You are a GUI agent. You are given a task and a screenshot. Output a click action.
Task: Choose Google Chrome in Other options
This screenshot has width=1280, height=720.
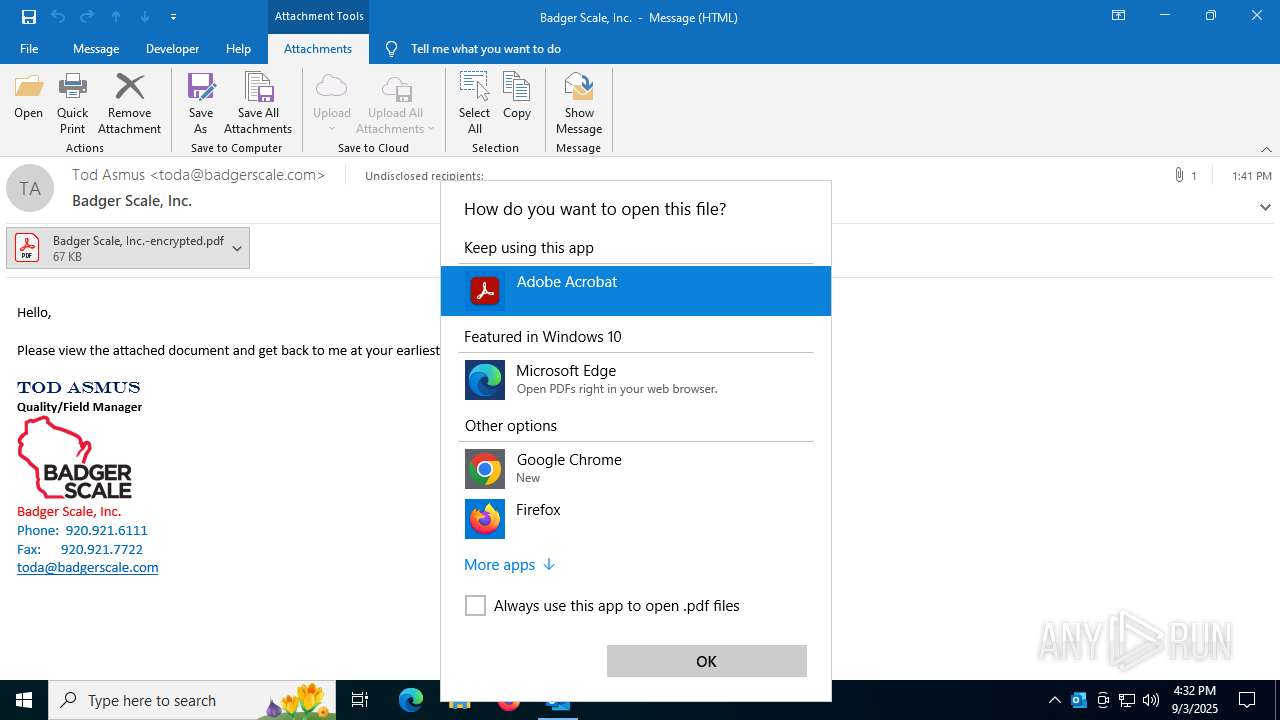636,468
